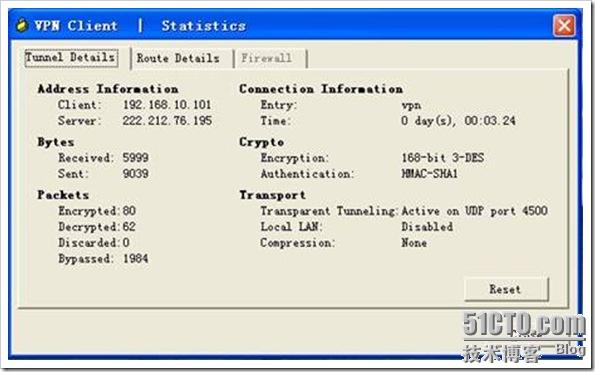This screenshot has height=372, width=595.
Task: Click the Compression value None
Action: coord(414,243)
